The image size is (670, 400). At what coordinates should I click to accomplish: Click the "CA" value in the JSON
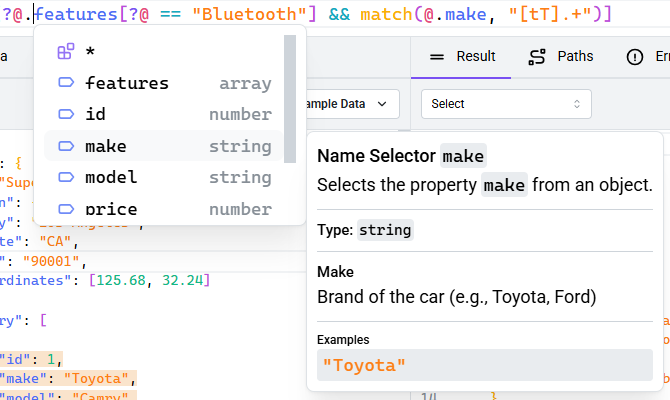tap(55, 241)
